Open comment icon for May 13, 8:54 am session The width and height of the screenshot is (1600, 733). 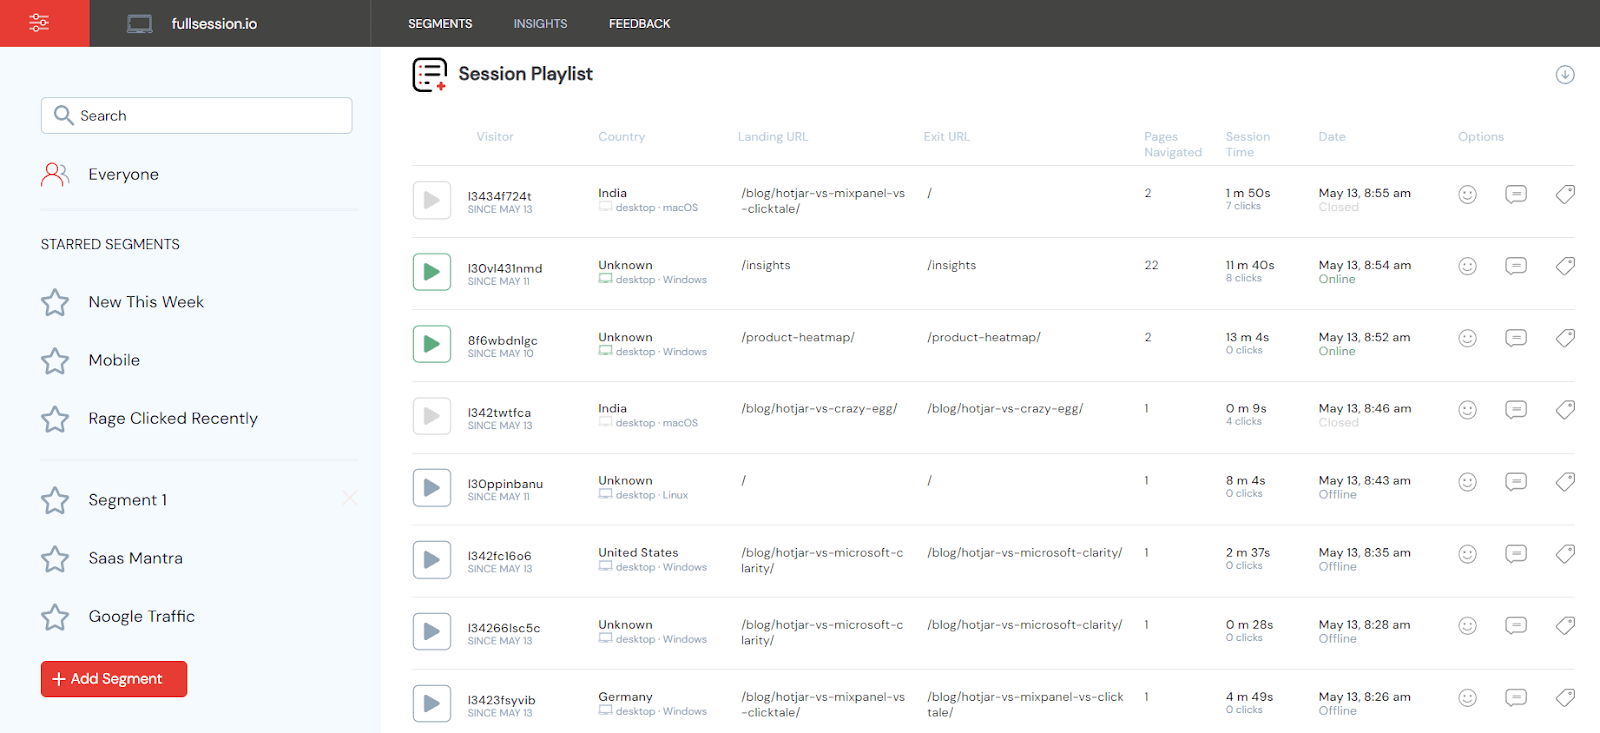[1516, 266]
